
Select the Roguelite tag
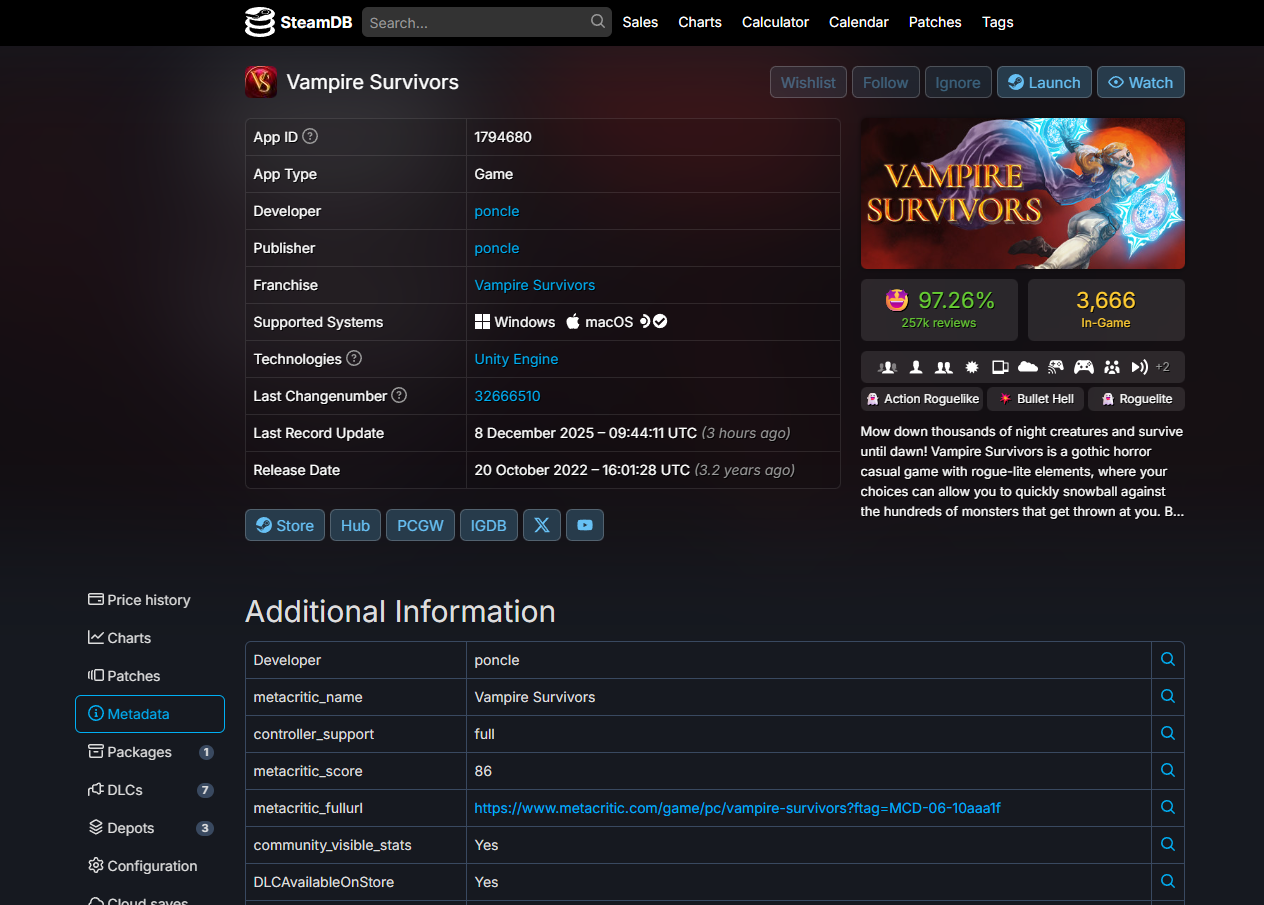(x=1136, y=399)
